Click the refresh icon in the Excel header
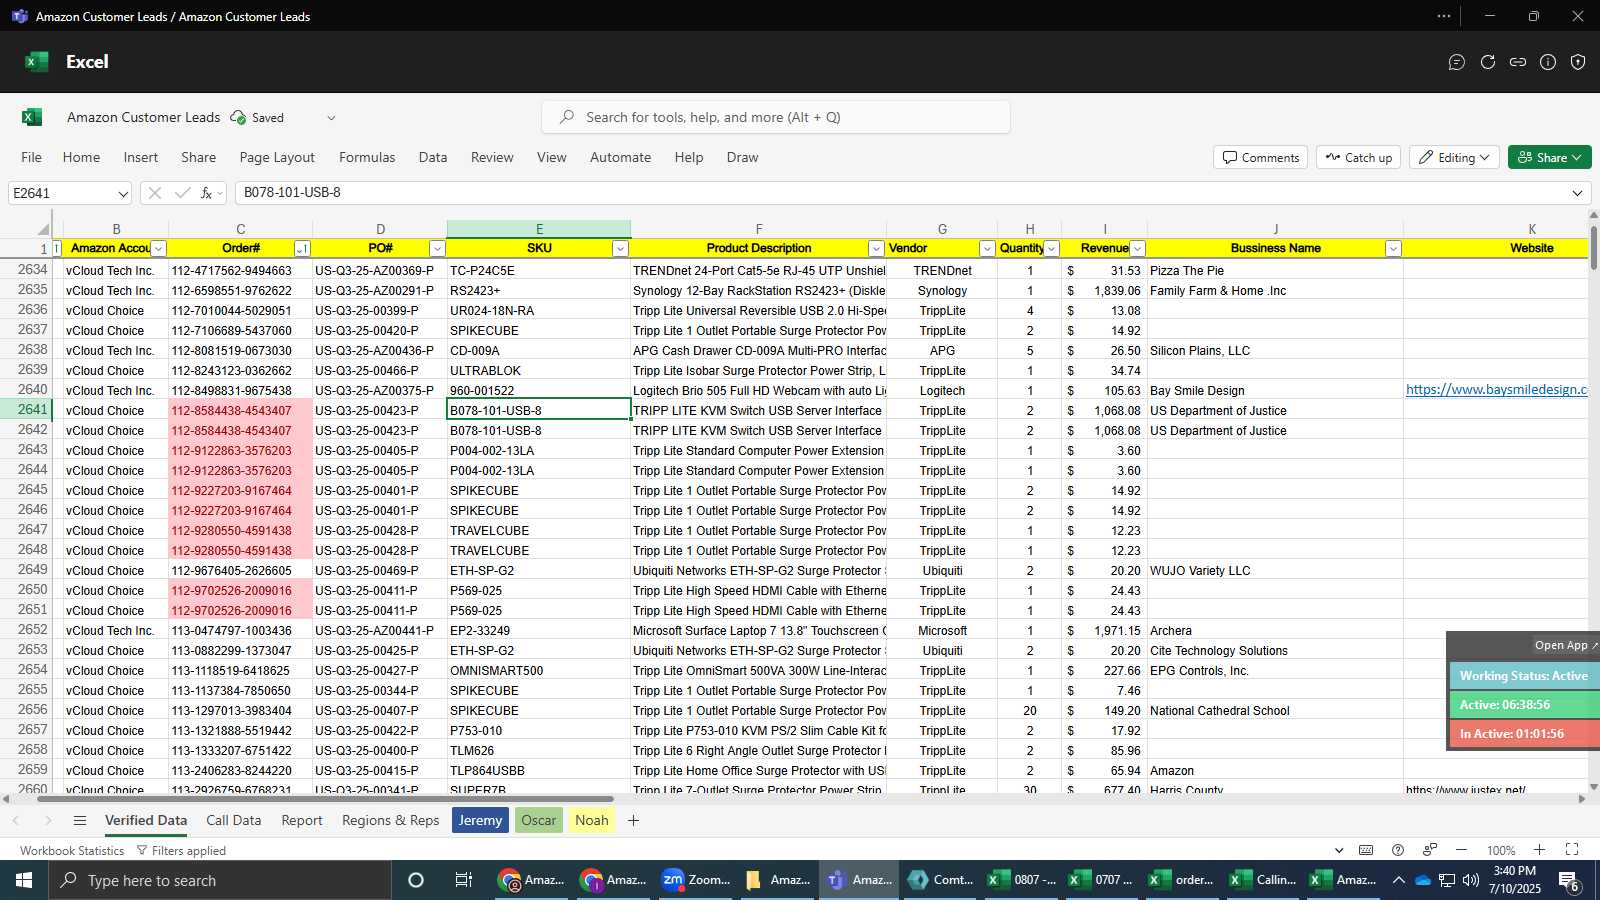 click(x=1488, y=62)
